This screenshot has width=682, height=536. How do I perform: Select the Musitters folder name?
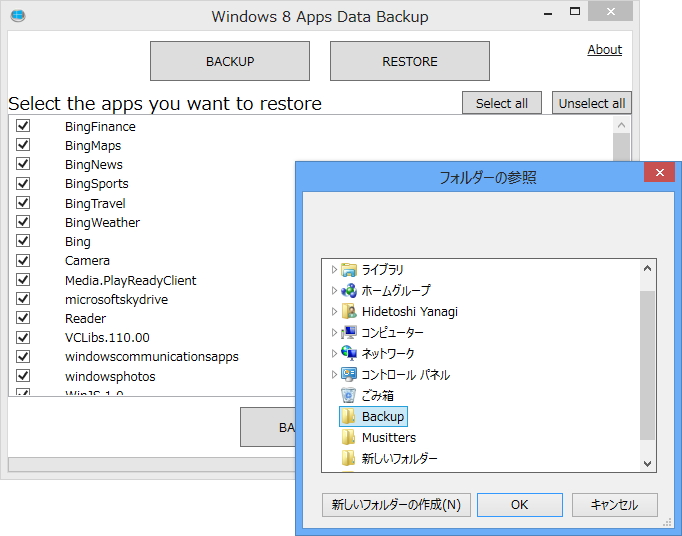tap(389, 437)
